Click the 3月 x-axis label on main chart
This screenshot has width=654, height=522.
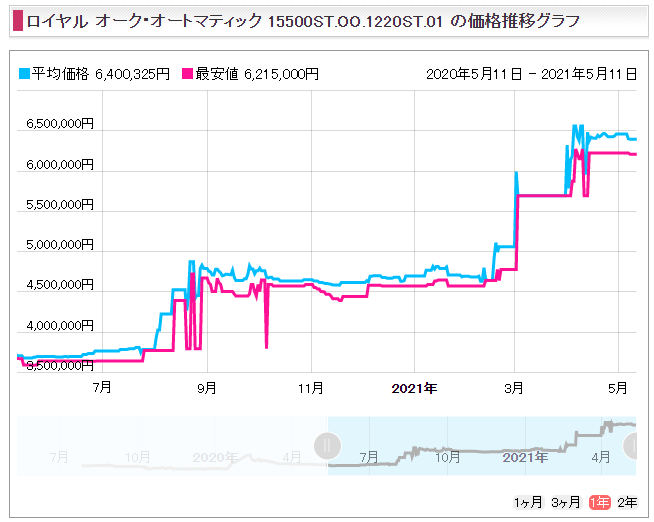[x=514, y=389]
